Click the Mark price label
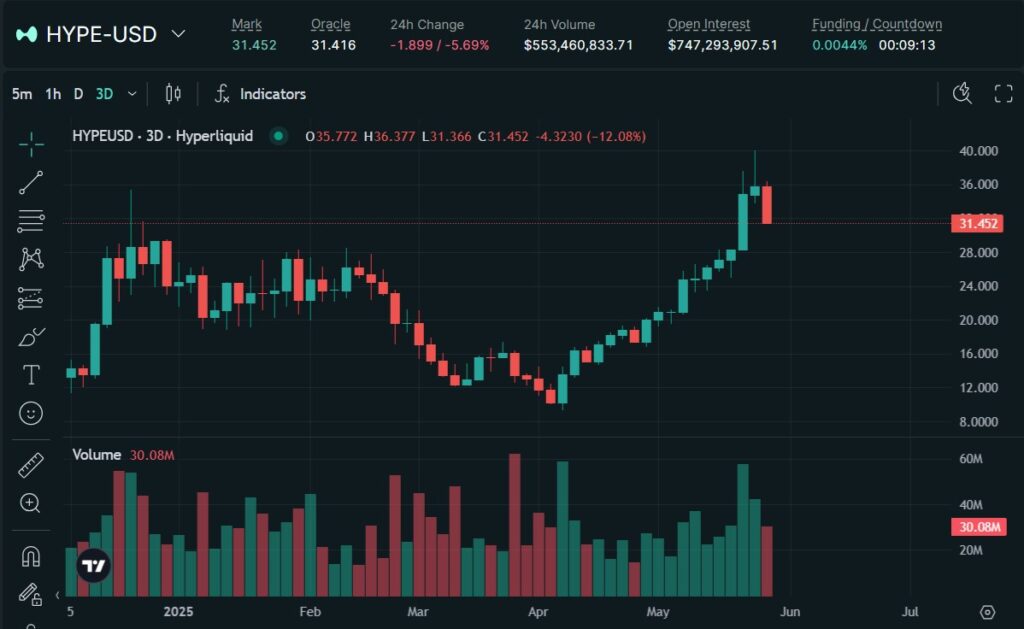 pos(246,24)
